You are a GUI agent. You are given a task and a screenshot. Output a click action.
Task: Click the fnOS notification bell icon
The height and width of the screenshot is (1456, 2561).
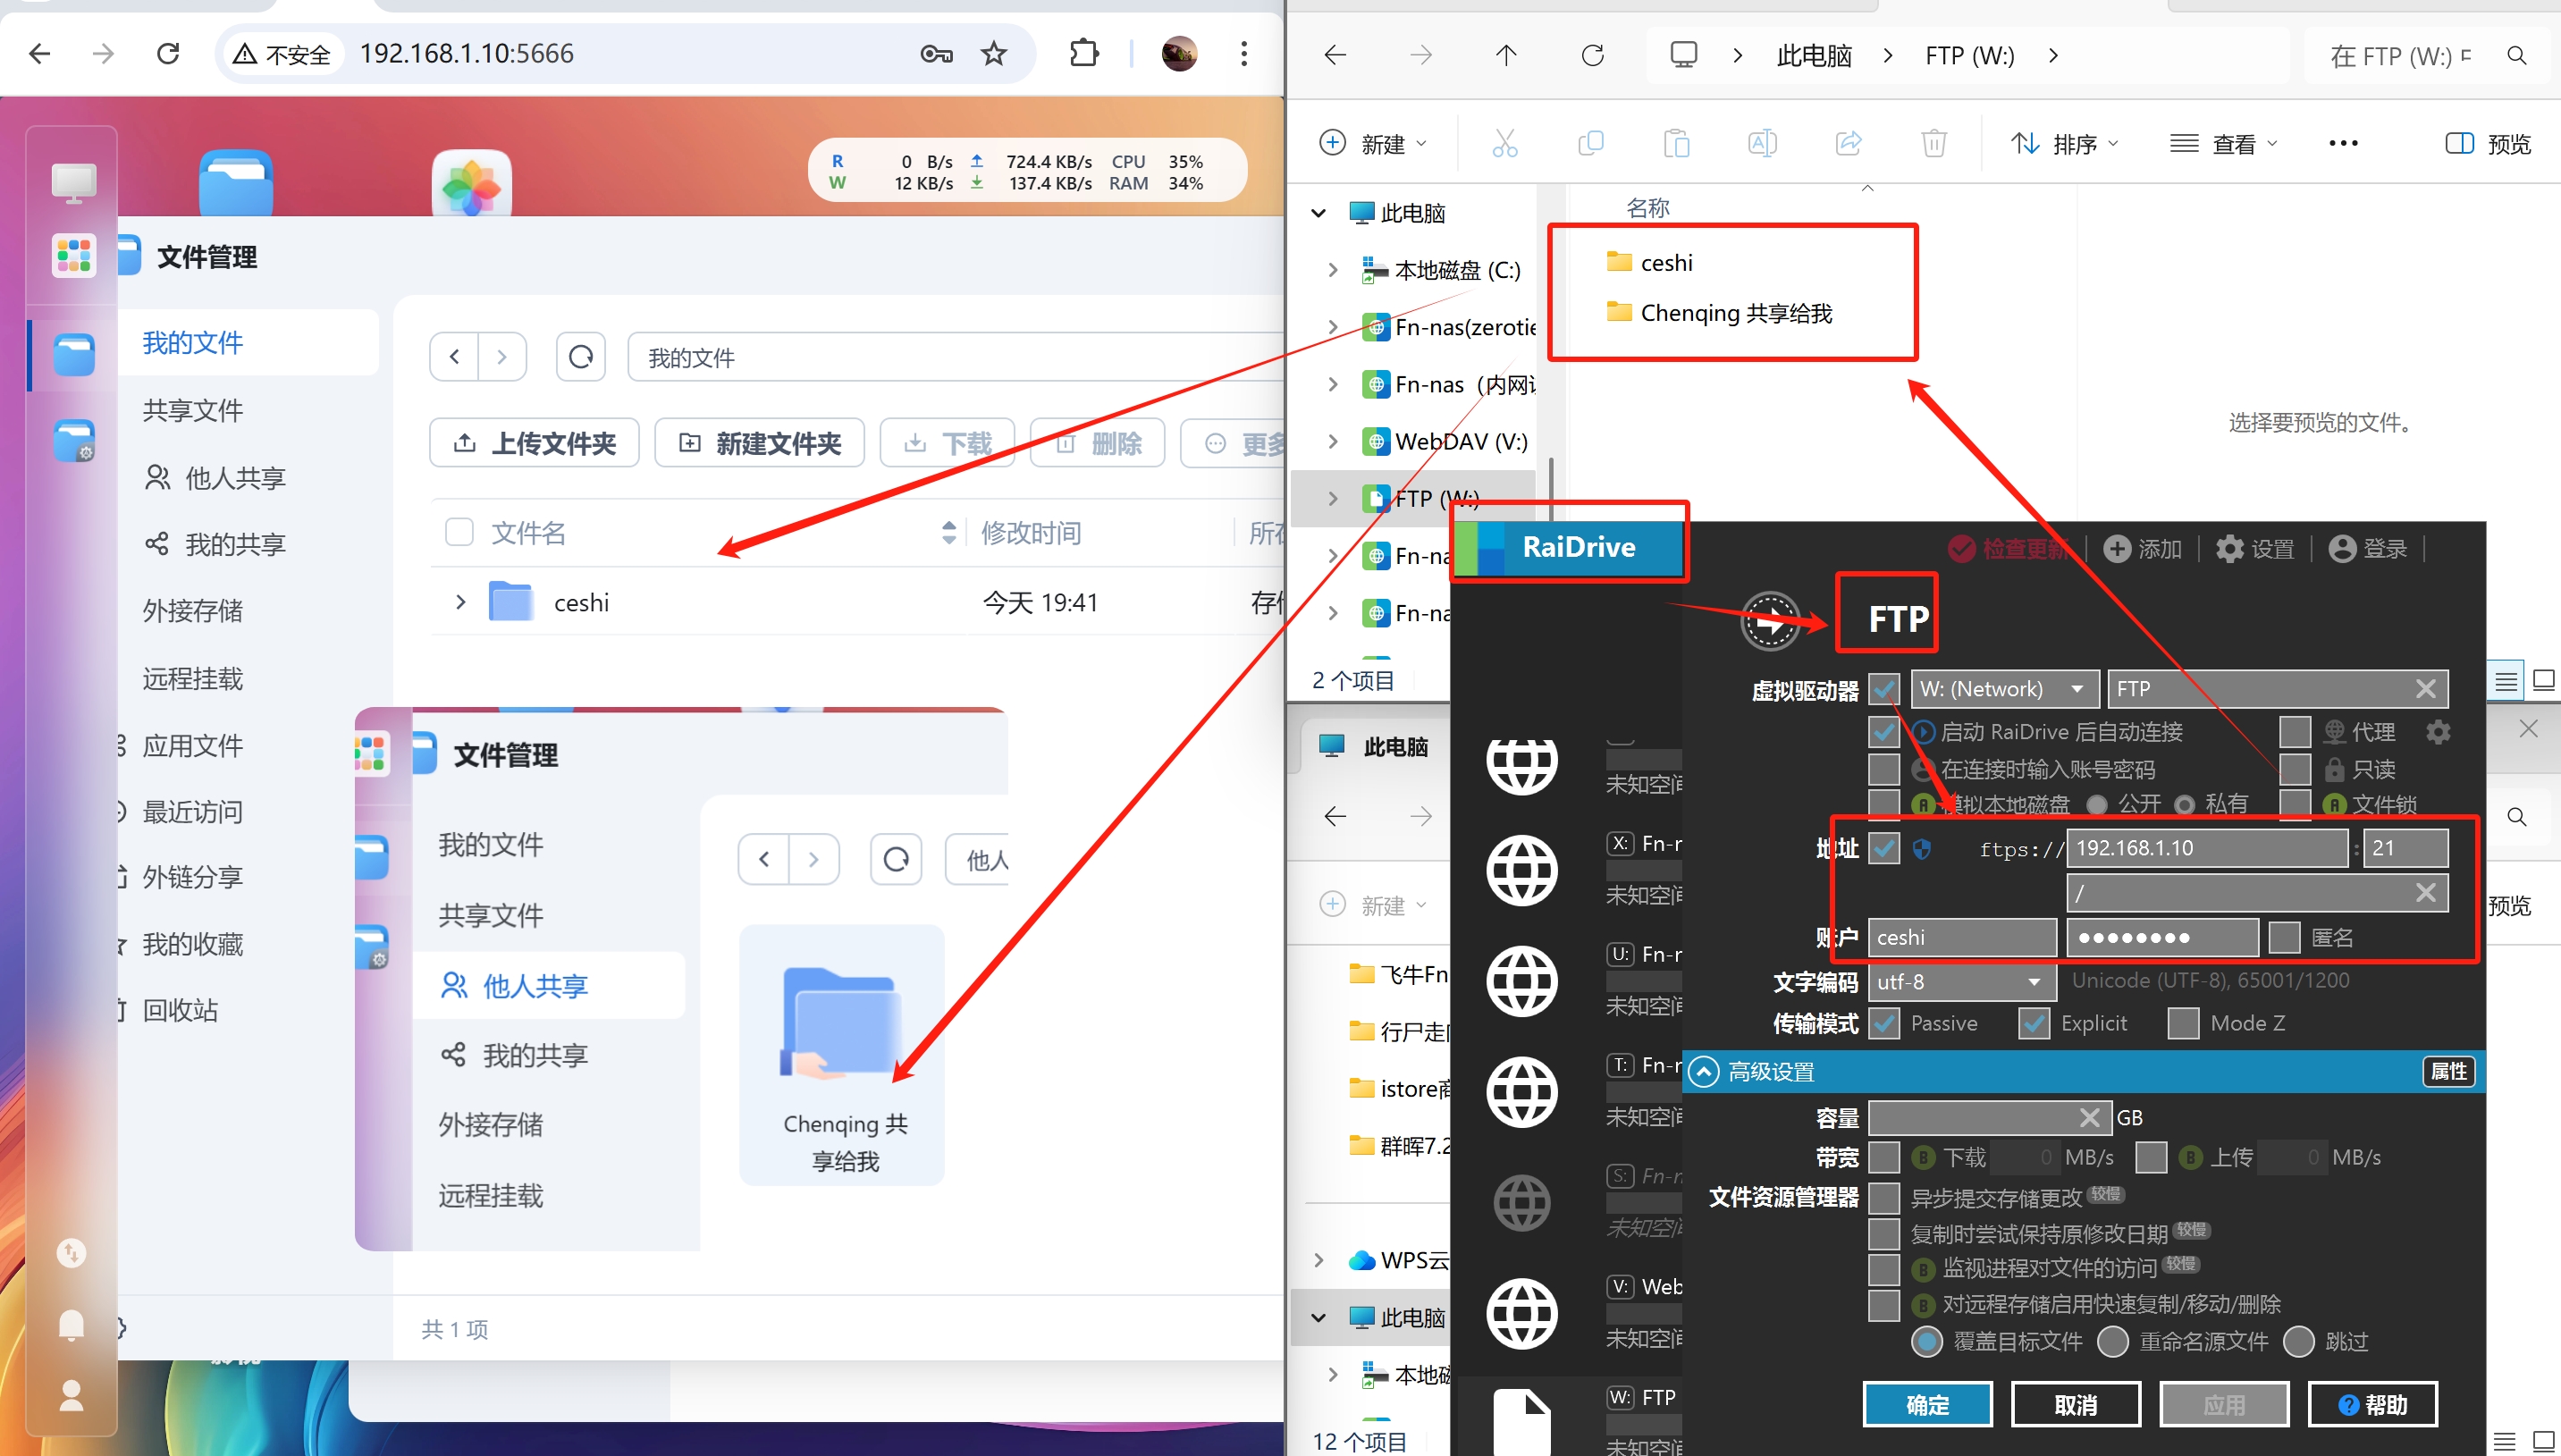pos(71,1325)
